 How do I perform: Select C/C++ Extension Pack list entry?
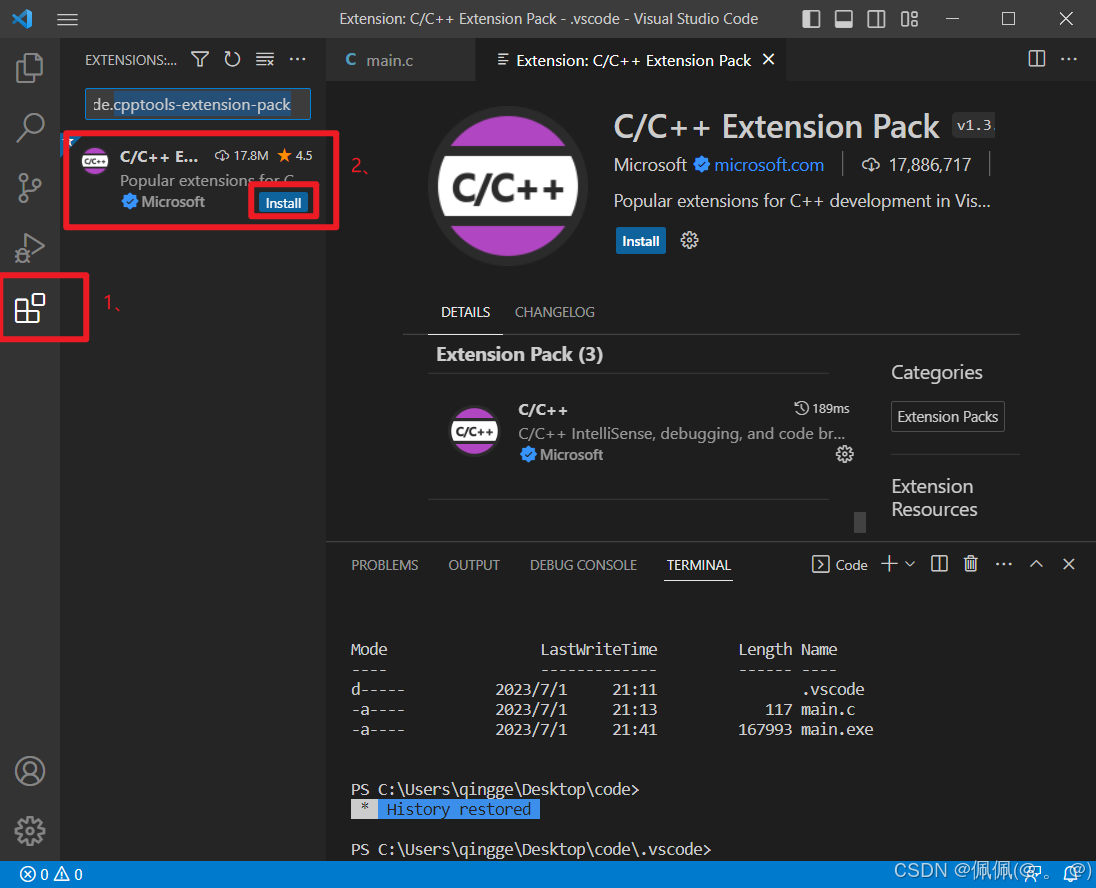pos(192,179)
